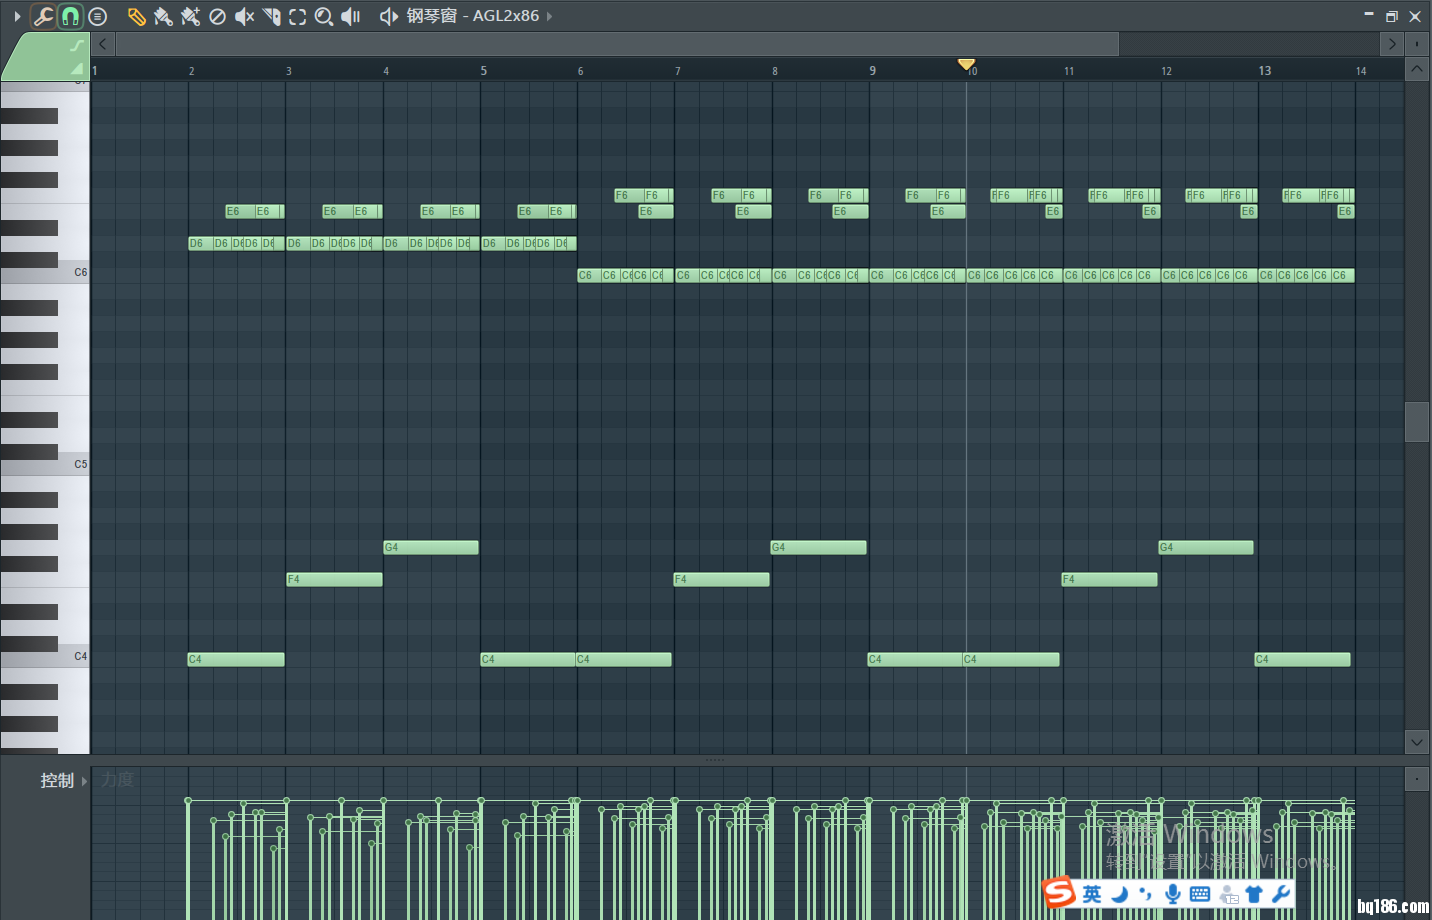The height and width of the screenshot is (920, 1432).
Task: Select the pencil Draw tool
Action: click(x=136, y=16)
